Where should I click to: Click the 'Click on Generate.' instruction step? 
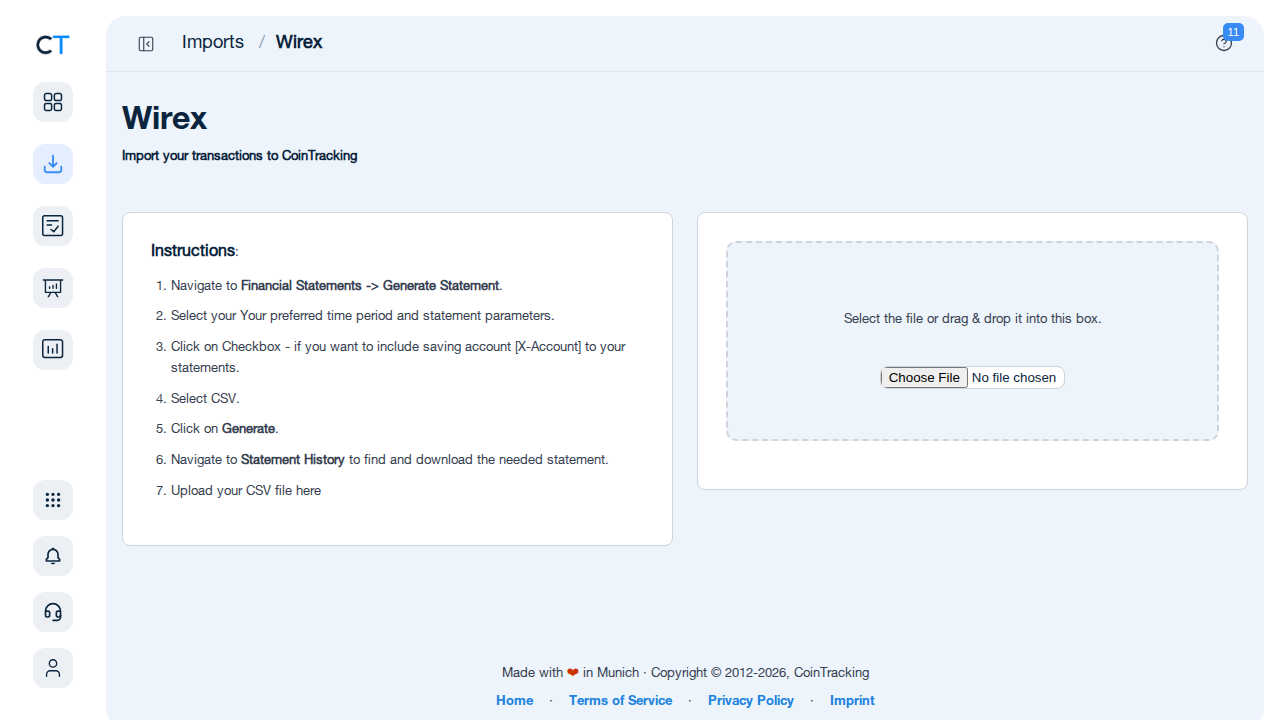[x=225, y=429]
